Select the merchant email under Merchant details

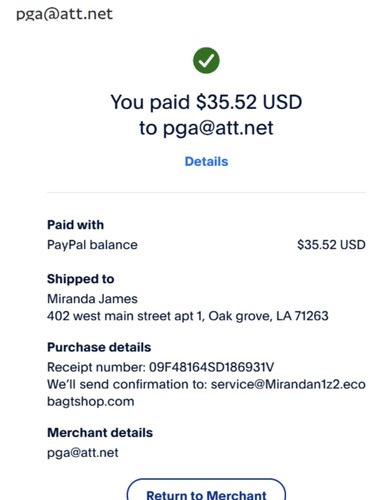point(83,453)
